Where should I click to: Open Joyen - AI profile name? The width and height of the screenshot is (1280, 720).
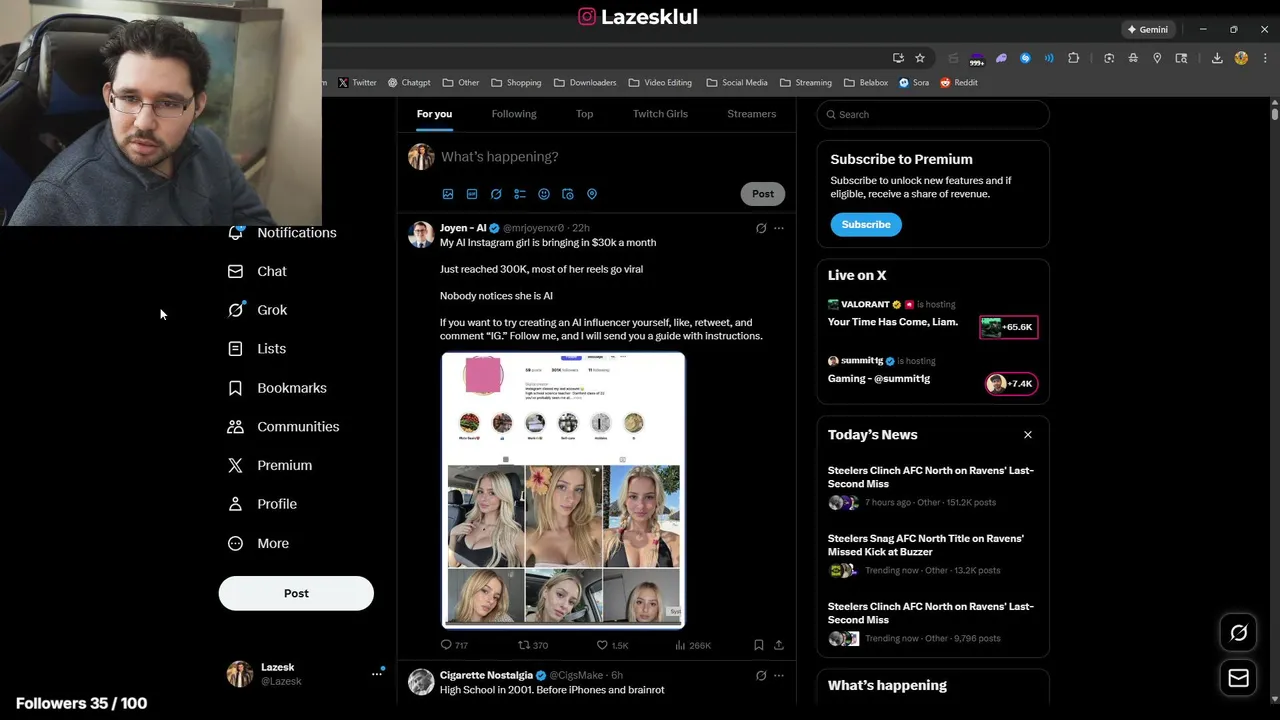click(463, 228)
